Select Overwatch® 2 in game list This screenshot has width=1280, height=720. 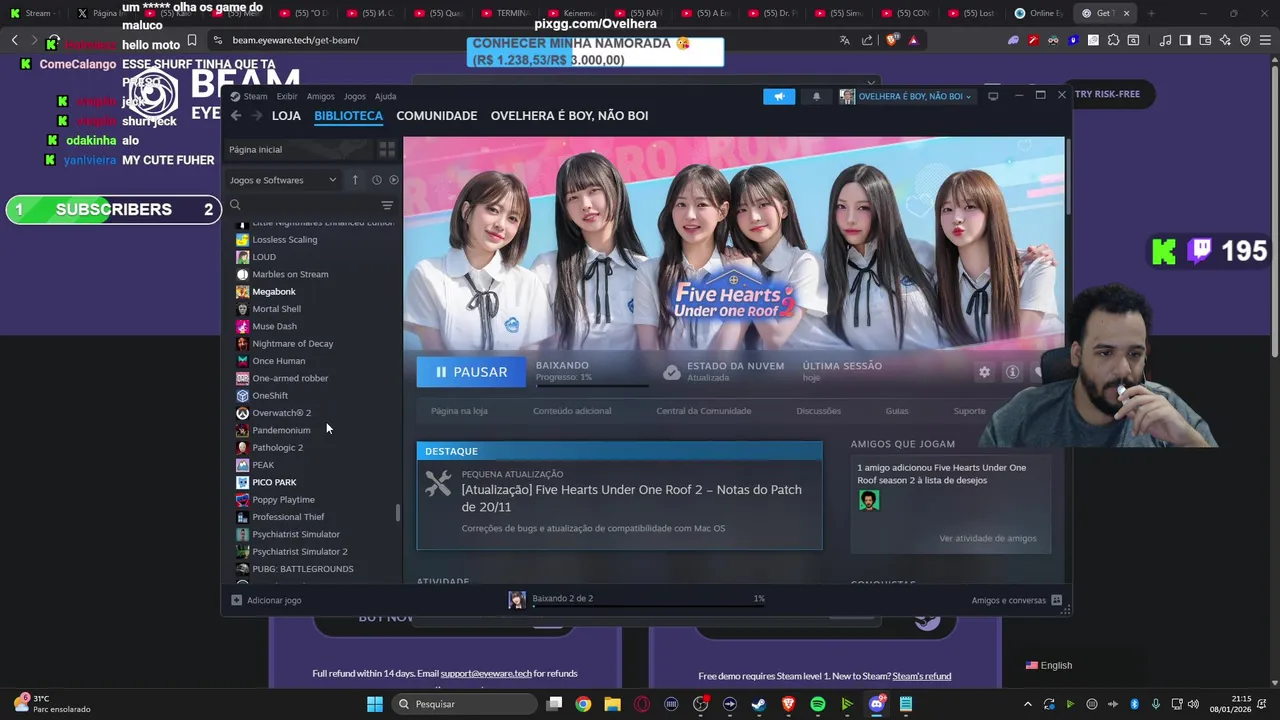coord(281,413)
